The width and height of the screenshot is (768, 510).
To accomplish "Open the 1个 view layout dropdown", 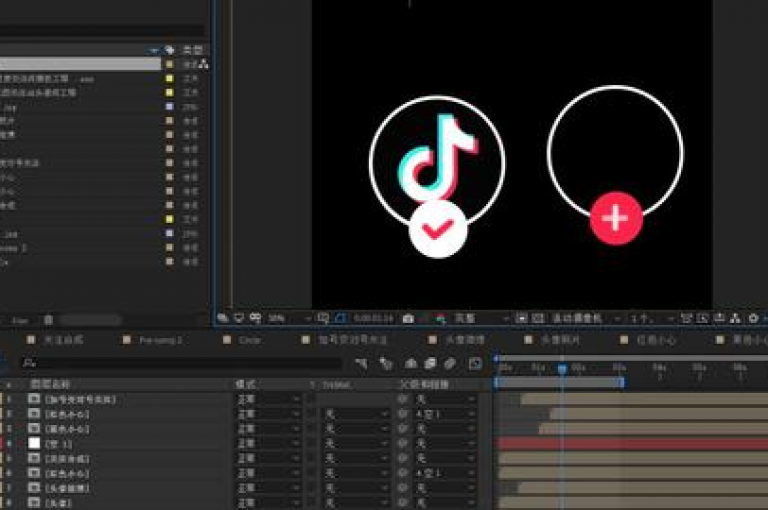I will coord(651,318).
